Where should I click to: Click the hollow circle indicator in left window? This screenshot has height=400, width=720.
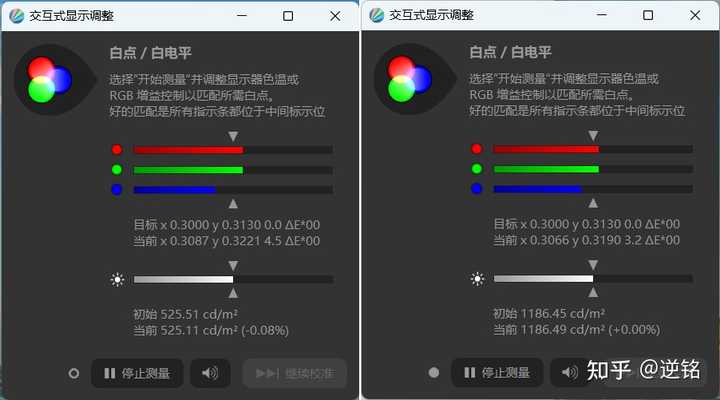(x=73, y=373)
